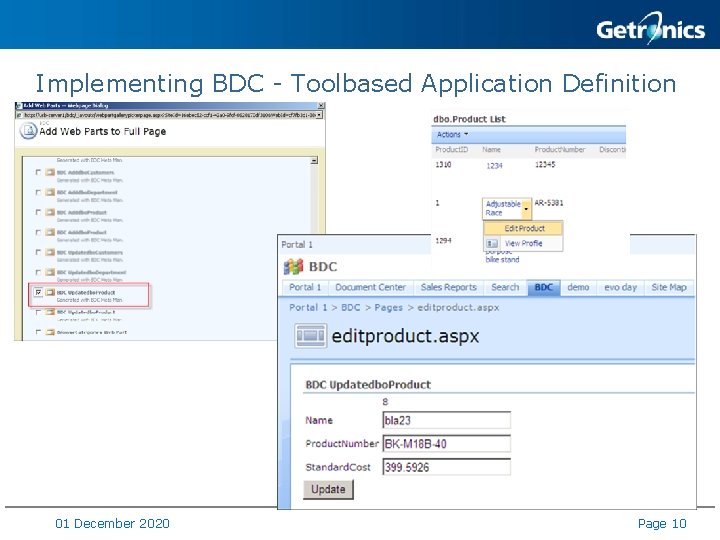Switch to the Portal 1 navigation tab
This screenshot has width=720, height=540.
[x=305, y=287]
